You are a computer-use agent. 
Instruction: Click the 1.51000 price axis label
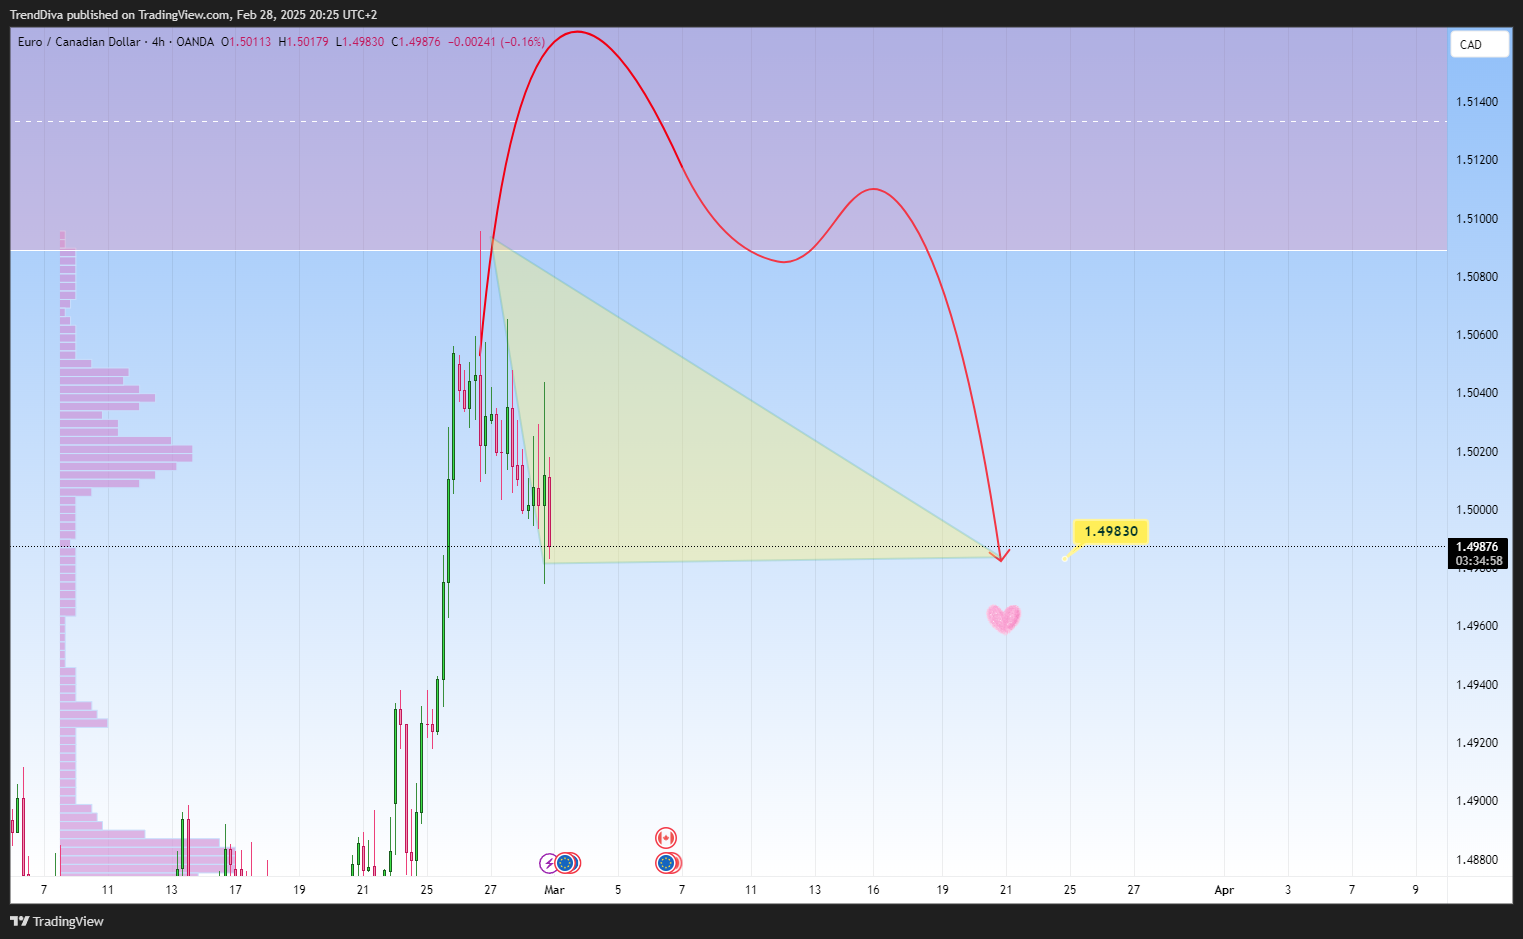pyautogui.click(x=1477, y=219)
